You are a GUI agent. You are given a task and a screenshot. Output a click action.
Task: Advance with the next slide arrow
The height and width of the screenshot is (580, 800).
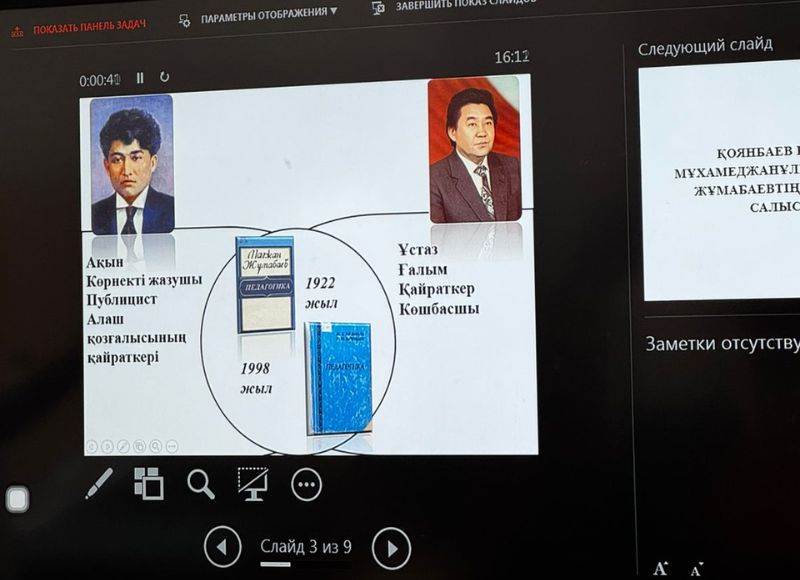pos(391,548)
